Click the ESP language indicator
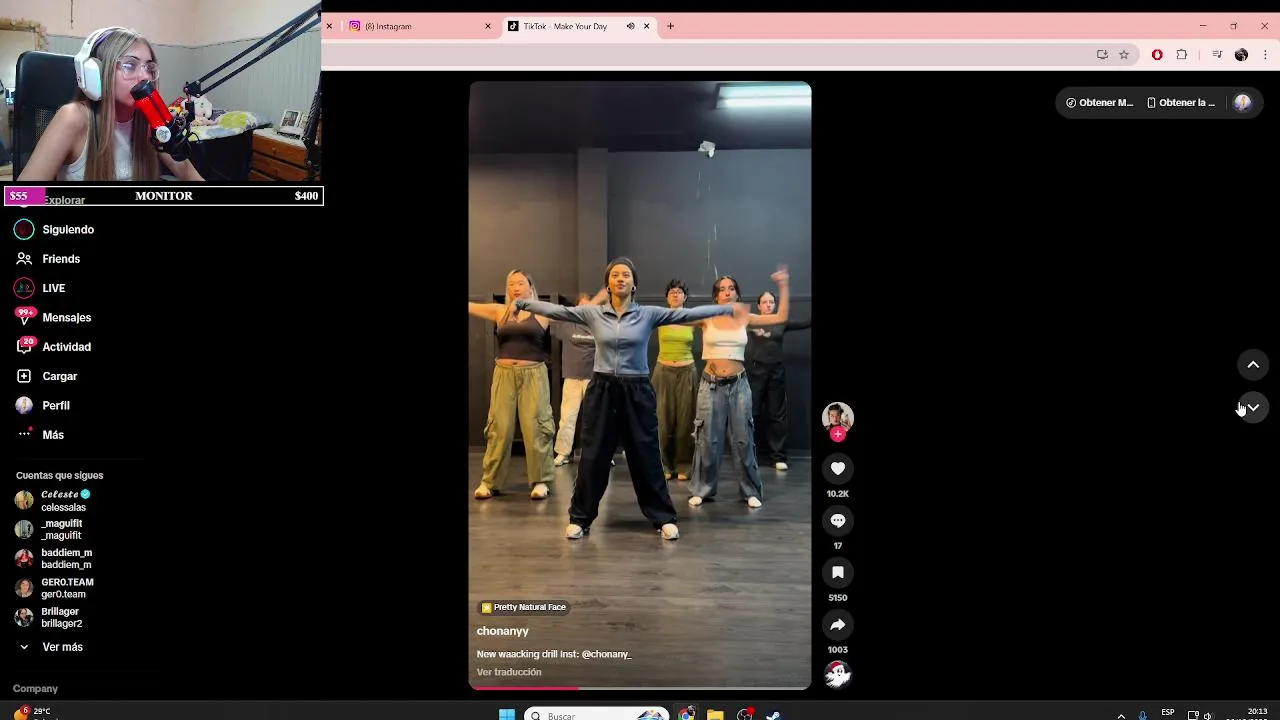 [x=1168, y=713]
